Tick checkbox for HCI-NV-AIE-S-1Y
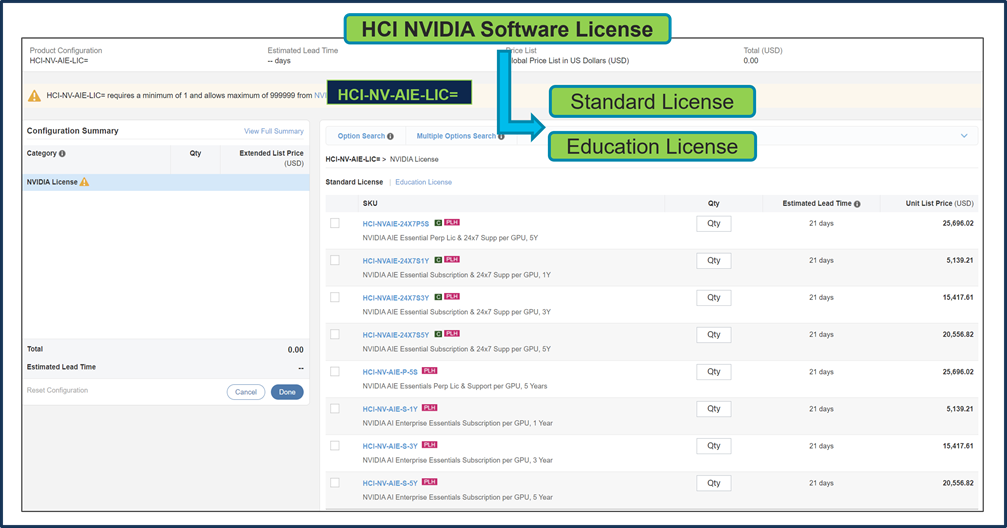The height and width of the screenshot is (528, 1007). [335, 409]
